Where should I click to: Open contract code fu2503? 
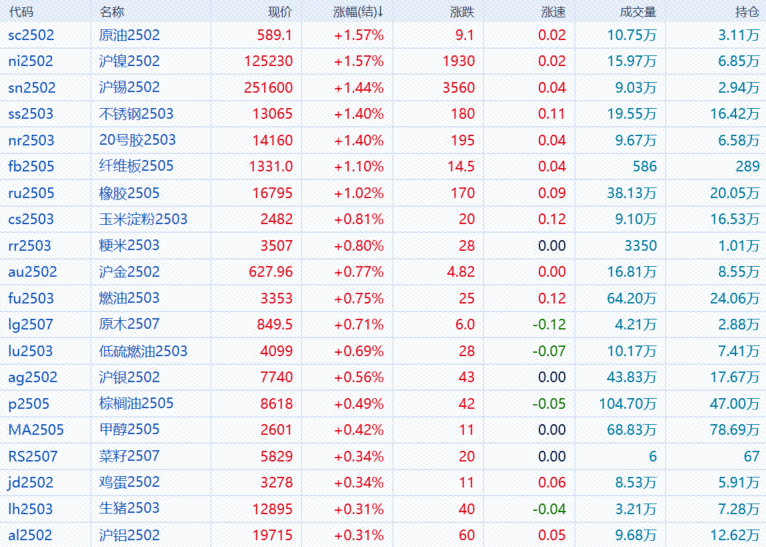(x=31, y=298)
